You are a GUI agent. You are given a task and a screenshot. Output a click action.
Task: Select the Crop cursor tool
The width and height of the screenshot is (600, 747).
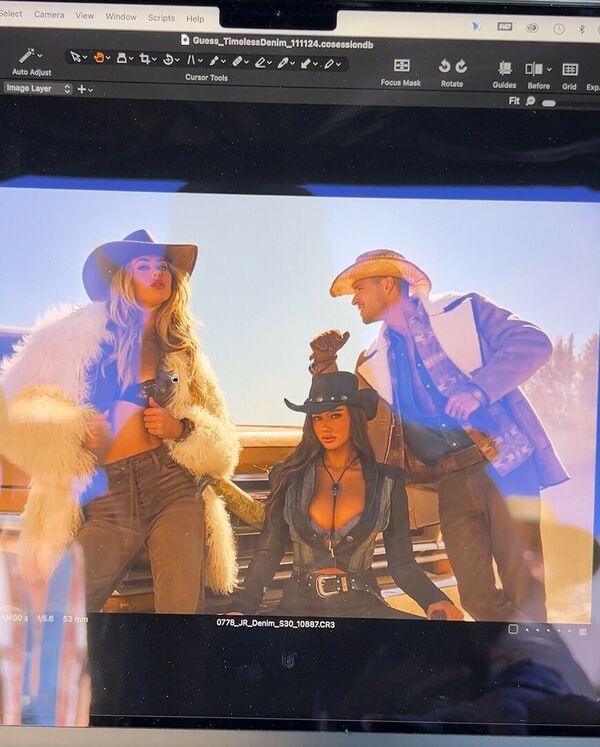[144, 59]
